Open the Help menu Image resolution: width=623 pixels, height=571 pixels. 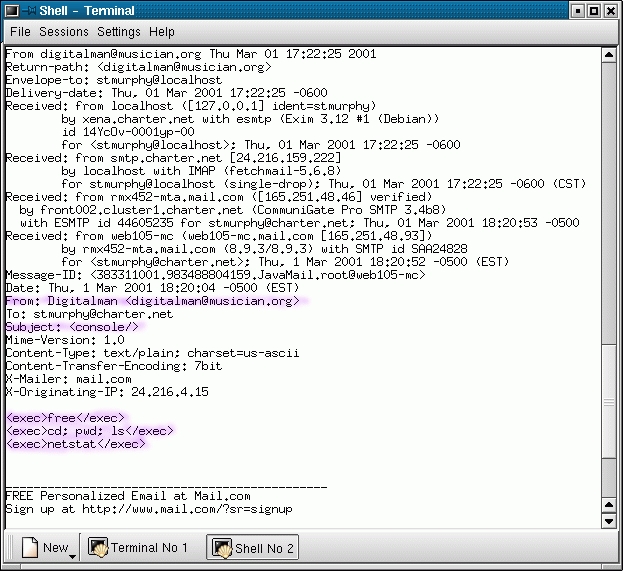click(x=162, y=32)
